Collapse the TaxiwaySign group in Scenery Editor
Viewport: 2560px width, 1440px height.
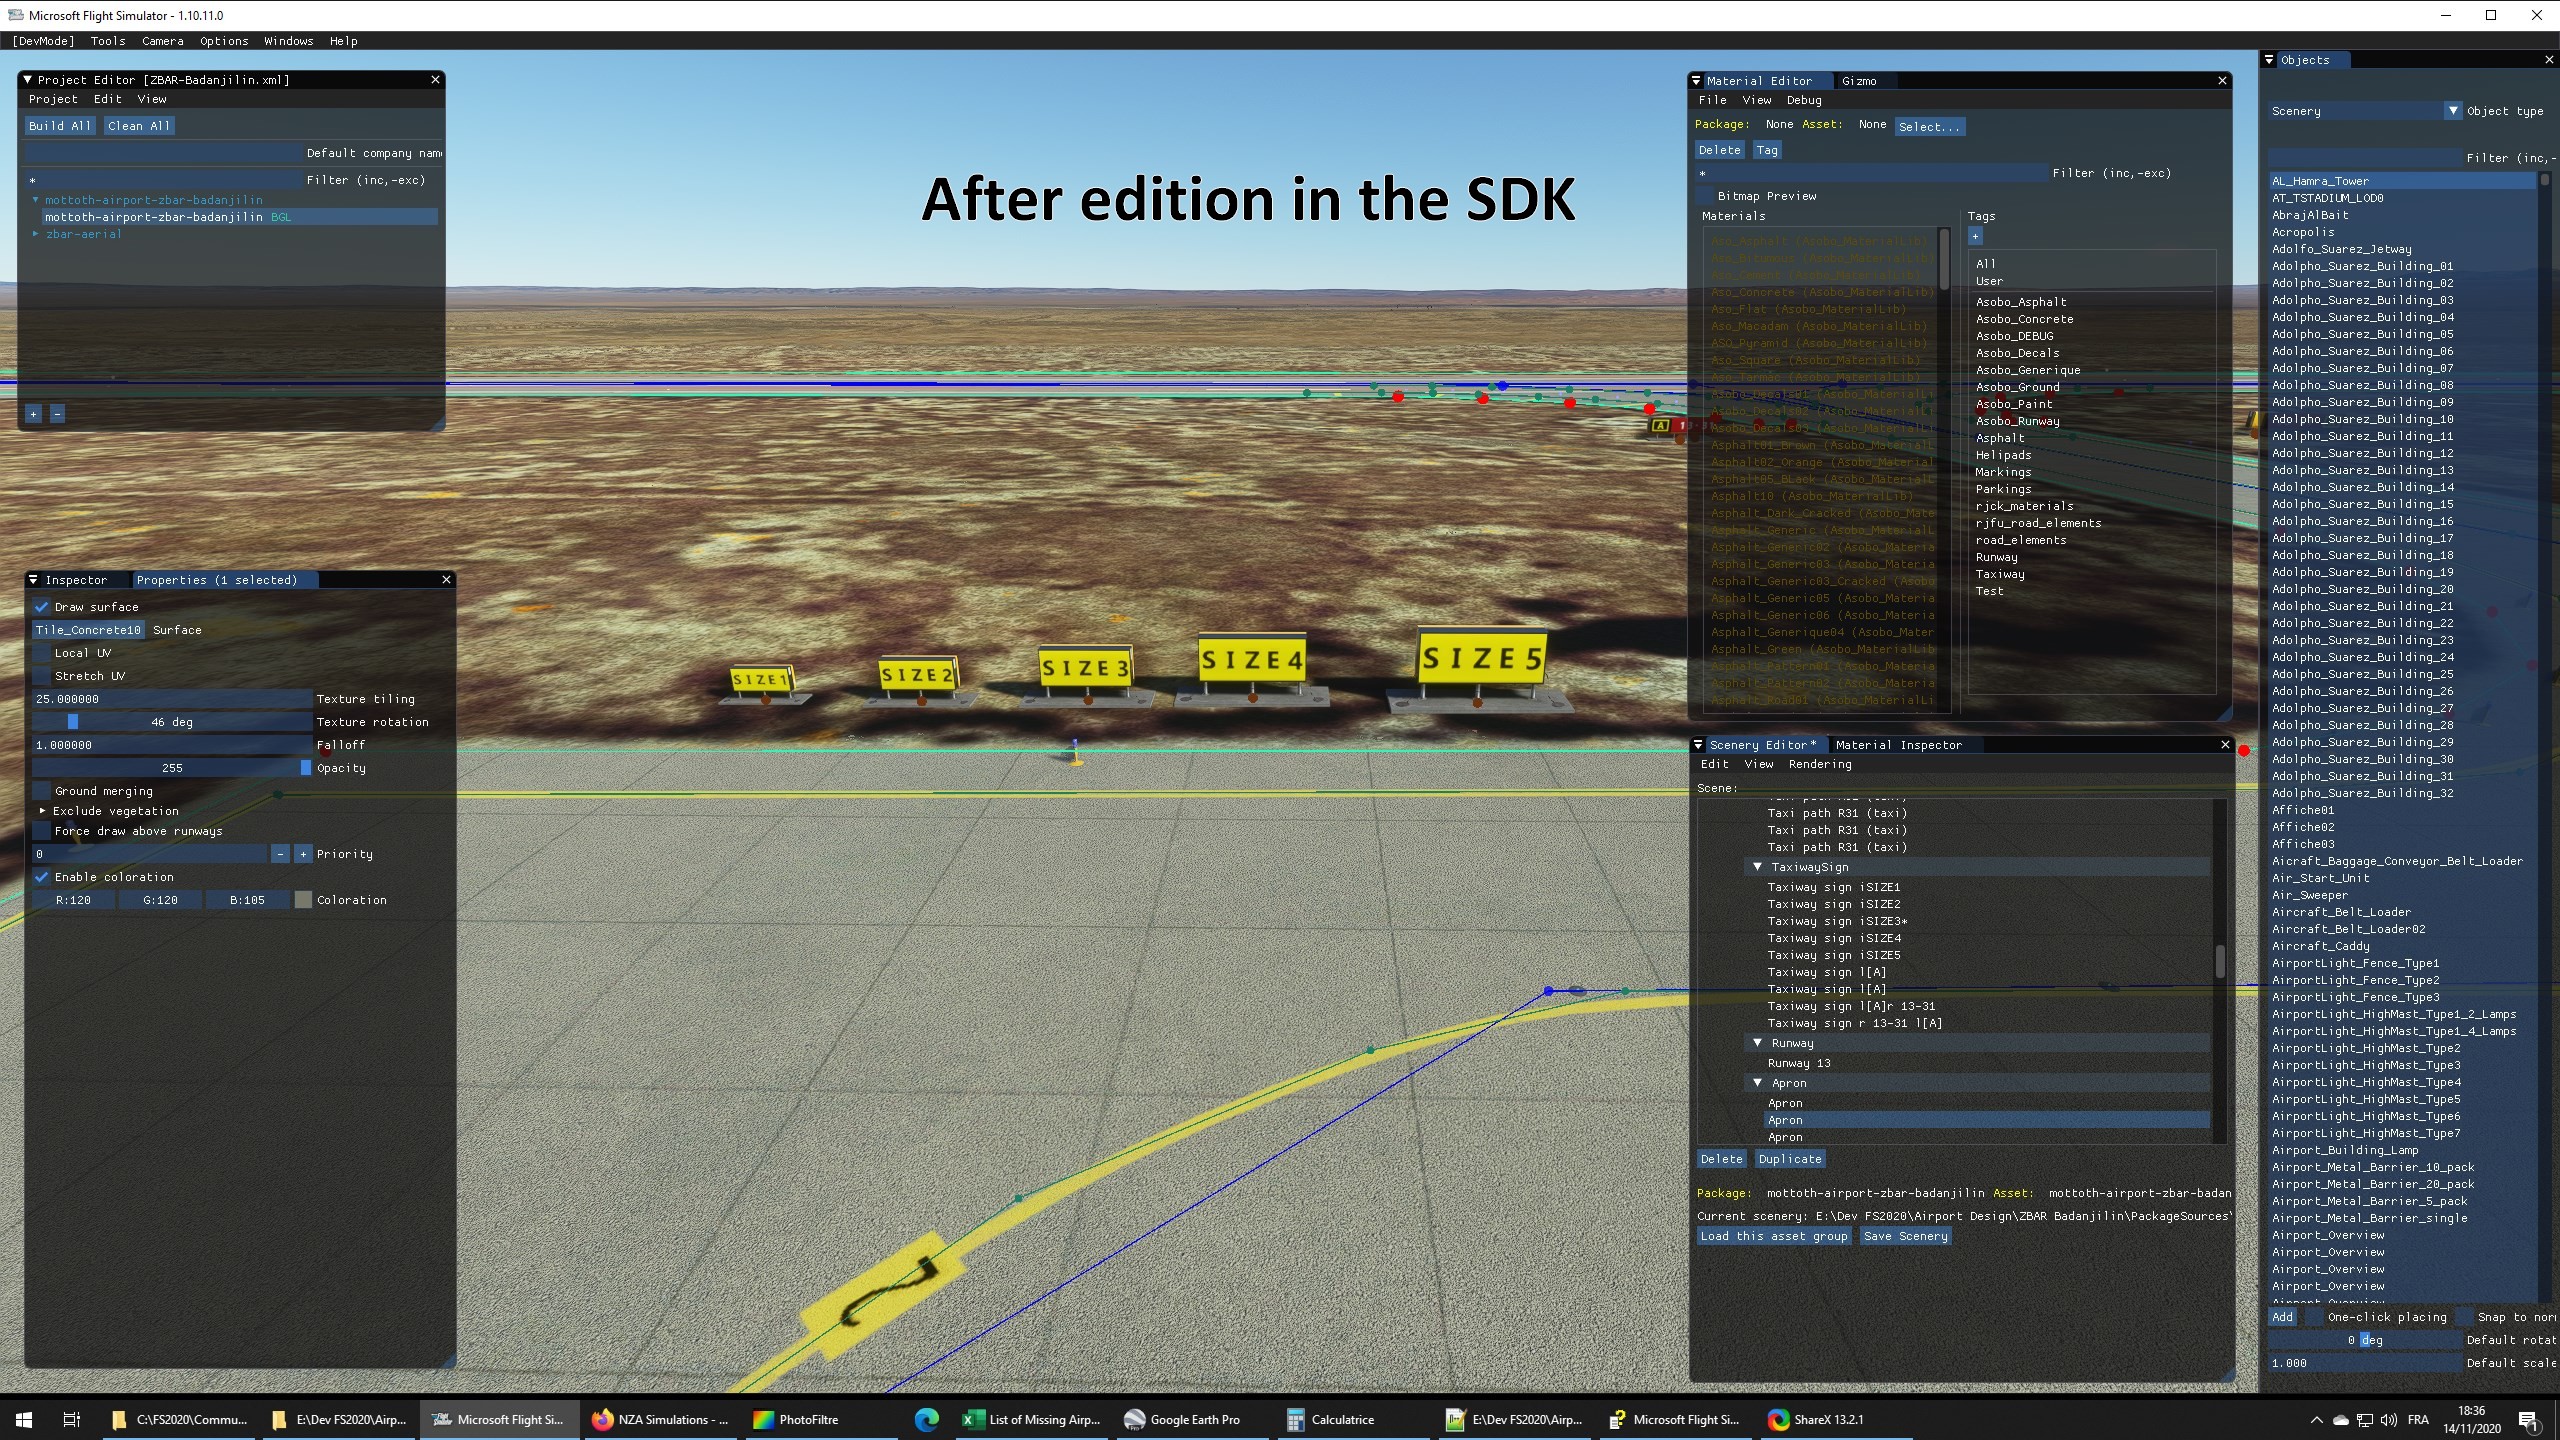[1758, 867]
